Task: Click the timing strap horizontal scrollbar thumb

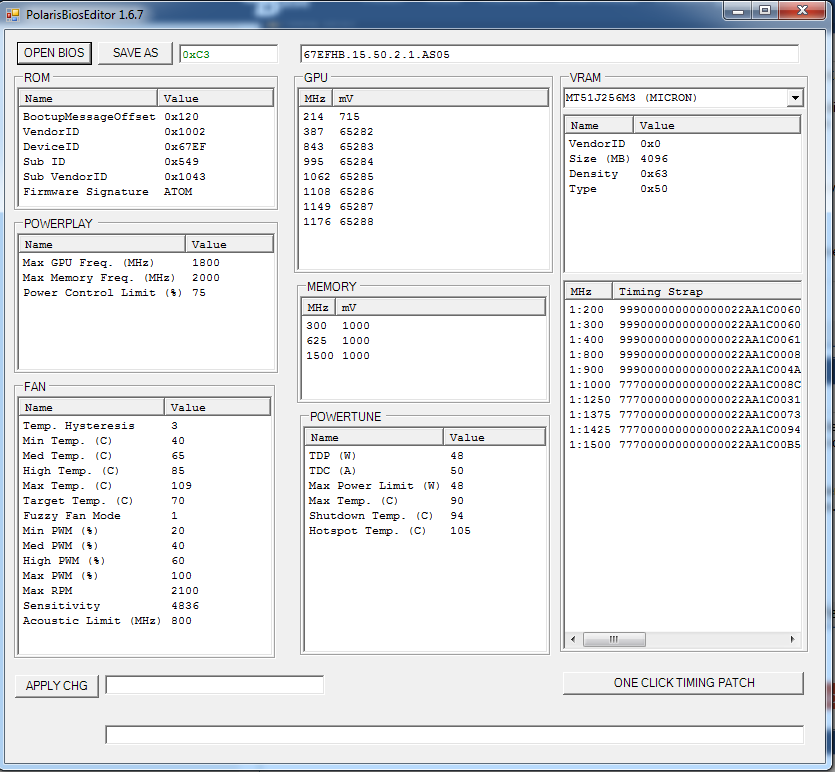Action: (x=614, y=639)
